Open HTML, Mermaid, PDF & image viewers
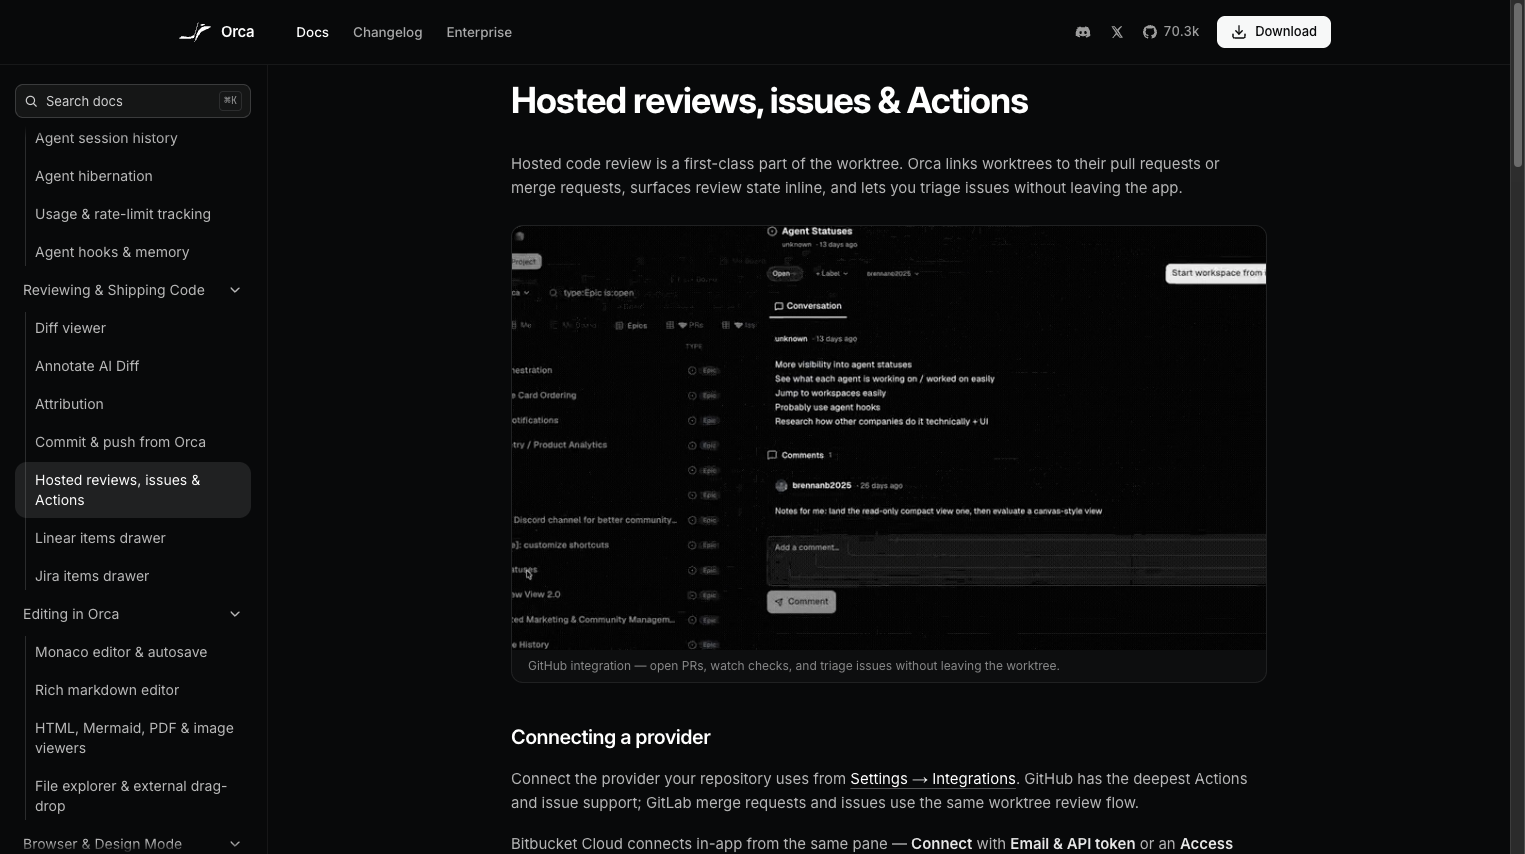Screen dimensions: 1525x854 [133, 738]
